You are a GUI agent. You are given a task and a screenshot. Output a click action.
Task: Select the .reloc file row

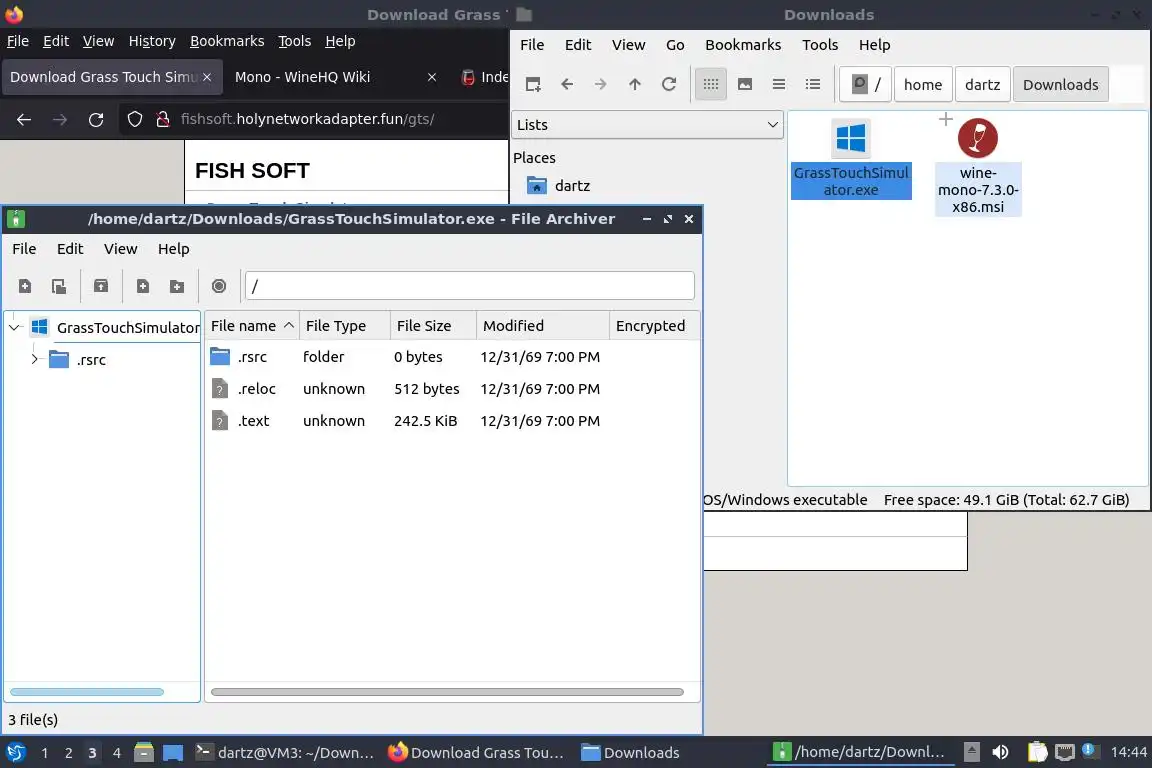pyautogui.click(x=452, y=389)
